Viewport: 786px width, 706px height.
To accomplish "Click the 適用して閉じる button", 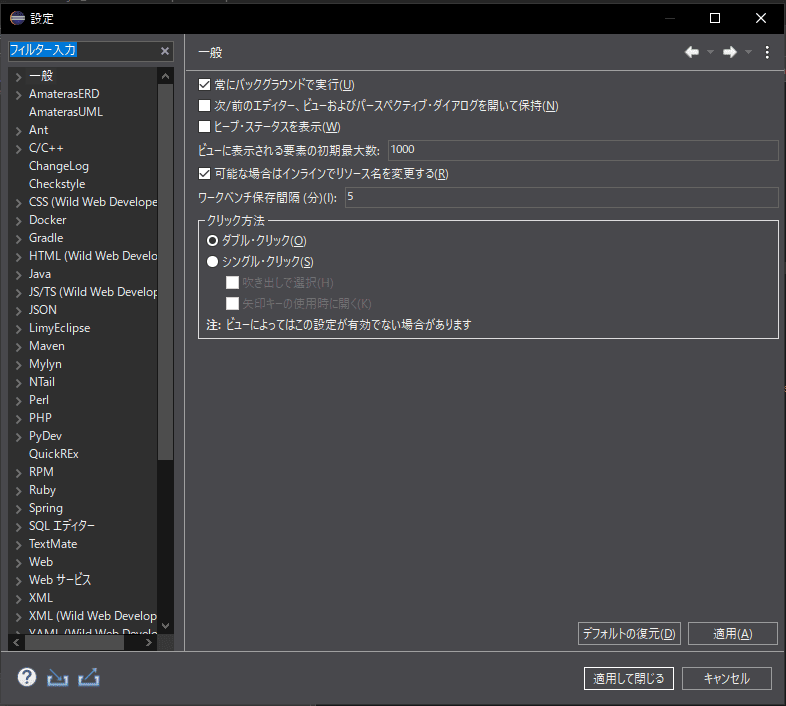I will tap(629, 678).
